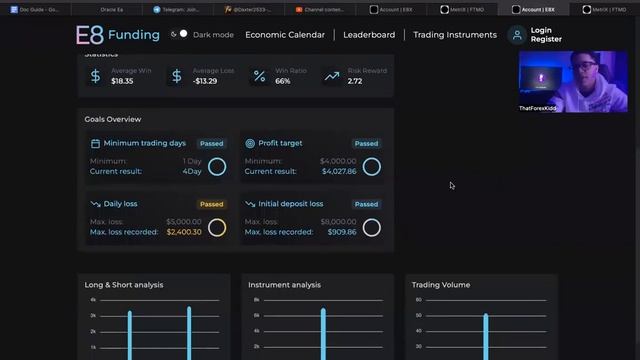Click the E8 Funding logo
This screenshot has height=360, width=640.
(x=118, y=35)
